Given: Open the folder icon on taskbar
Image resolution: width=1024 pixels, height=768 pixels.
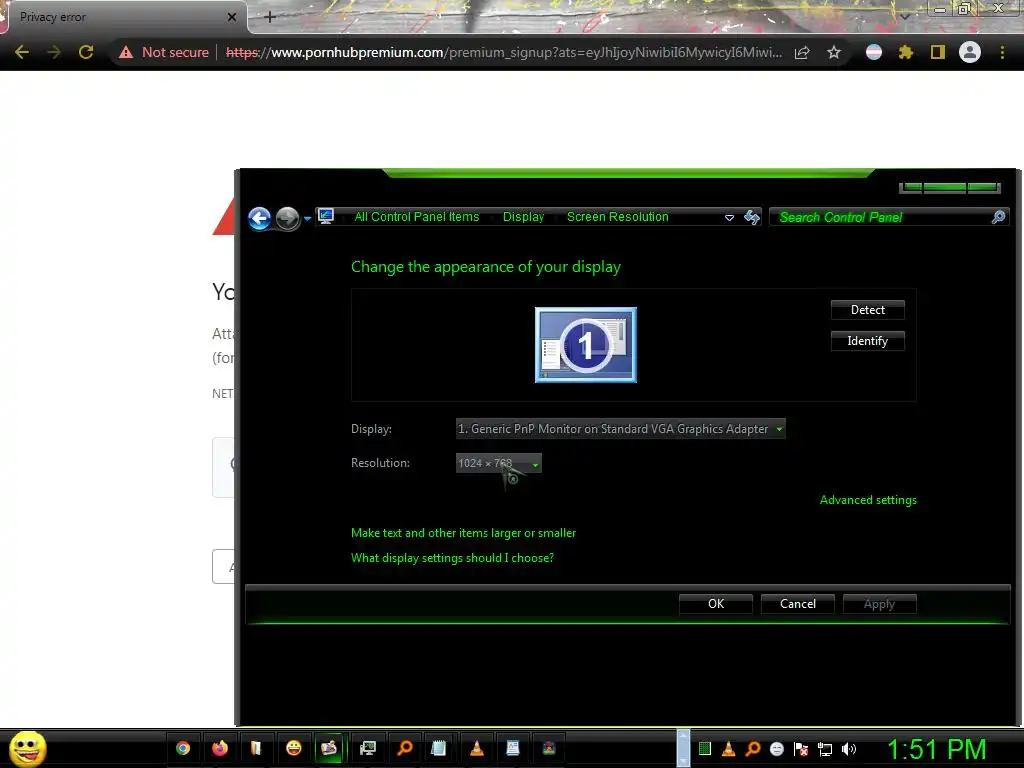Looking at the screenshot, I should 256,748.
